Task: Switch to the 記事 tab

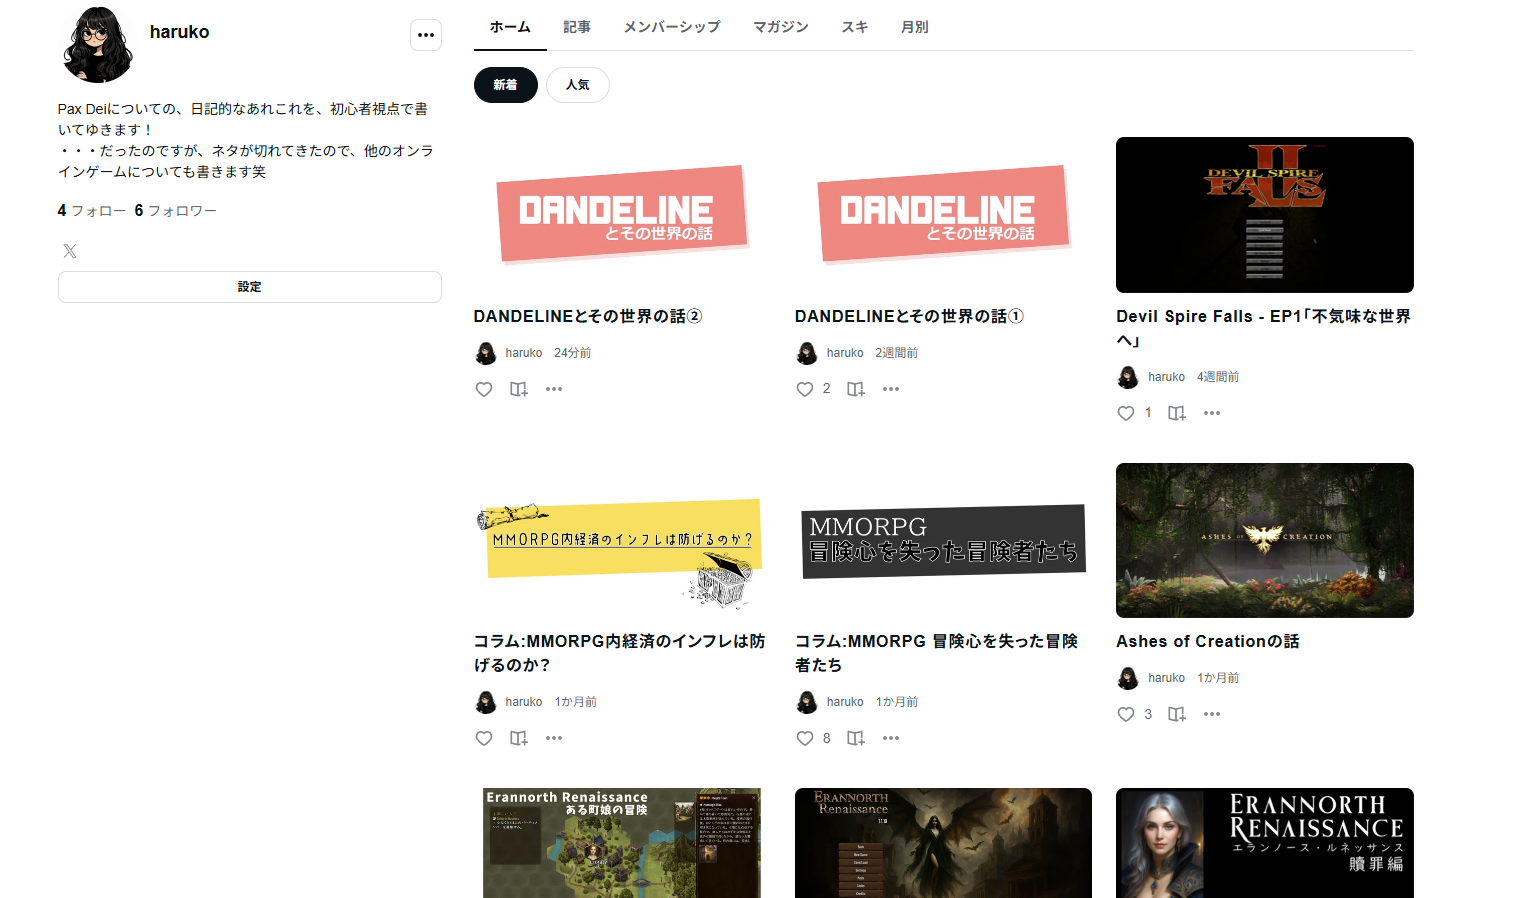Action: coord(576,27)
